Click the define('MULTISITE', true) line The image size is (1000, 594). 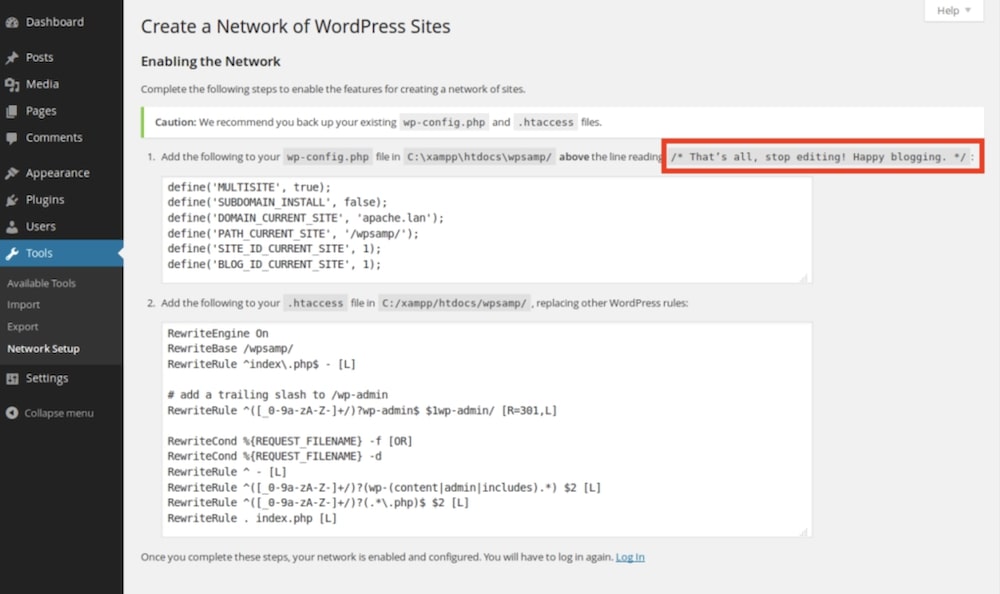[249, 187]
